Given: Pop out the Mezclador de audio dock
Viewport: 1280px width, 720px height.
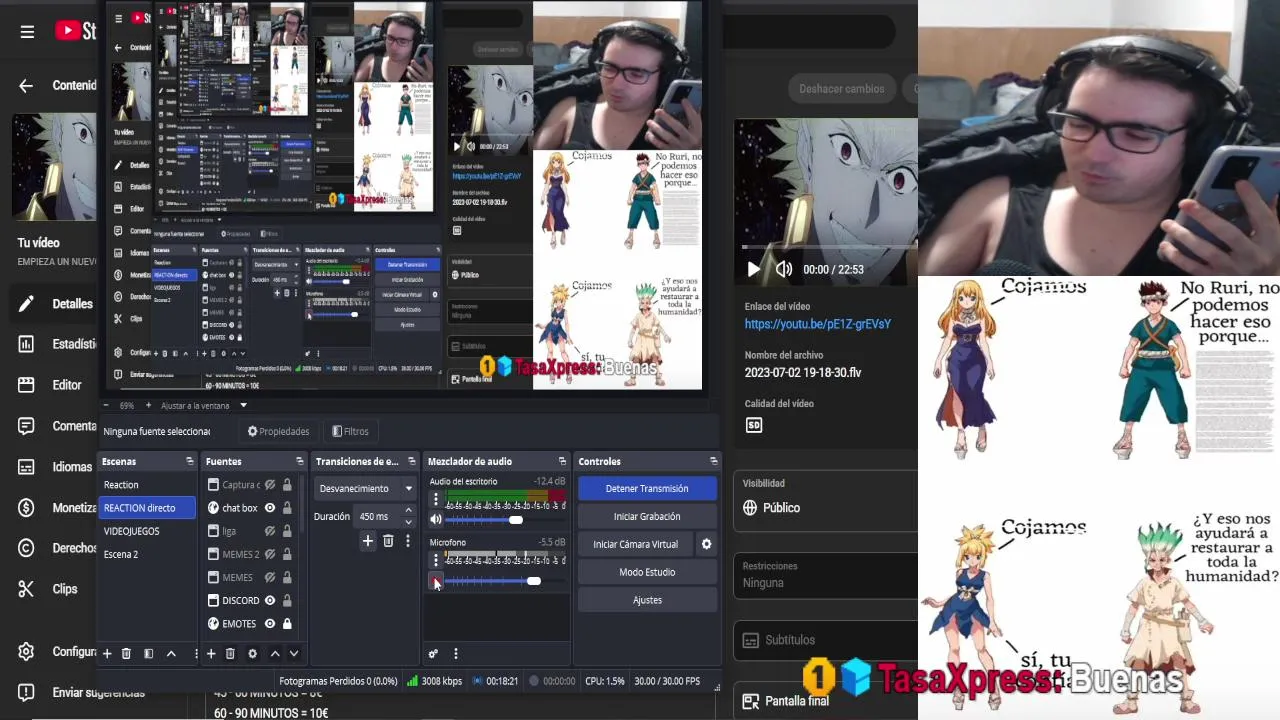Looking at the screenshot, I should pyautogui.click(x=562, y=461).
